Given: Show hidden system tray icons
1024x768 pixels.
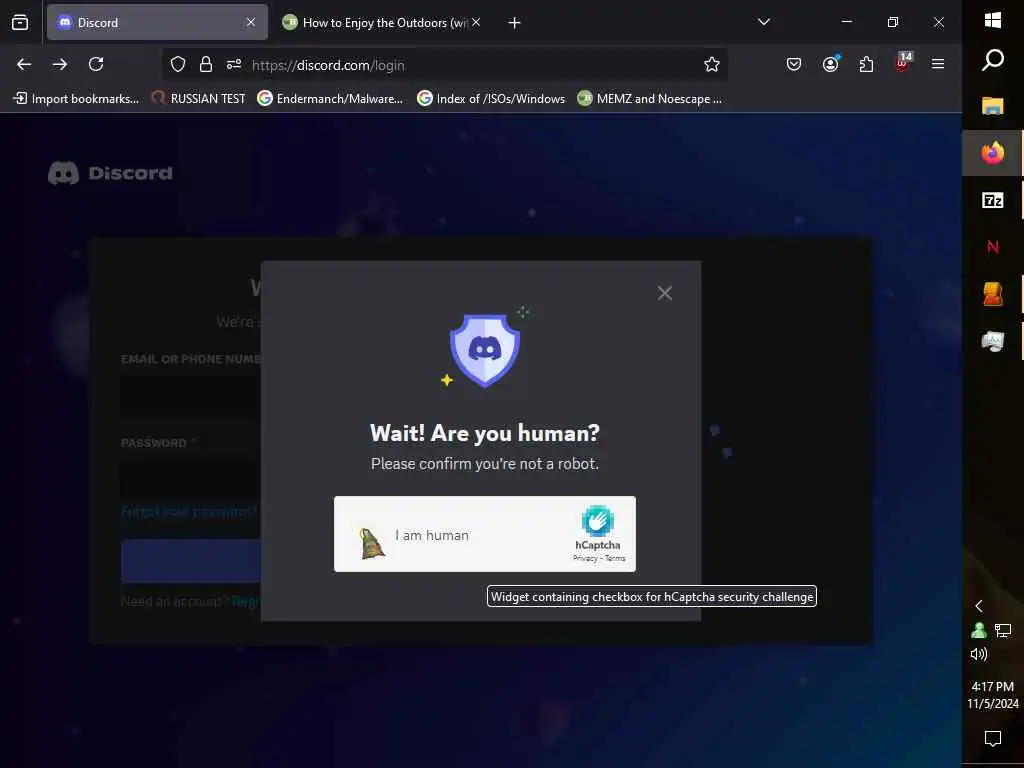Looking at the screenshot, I should pos(978,606).
